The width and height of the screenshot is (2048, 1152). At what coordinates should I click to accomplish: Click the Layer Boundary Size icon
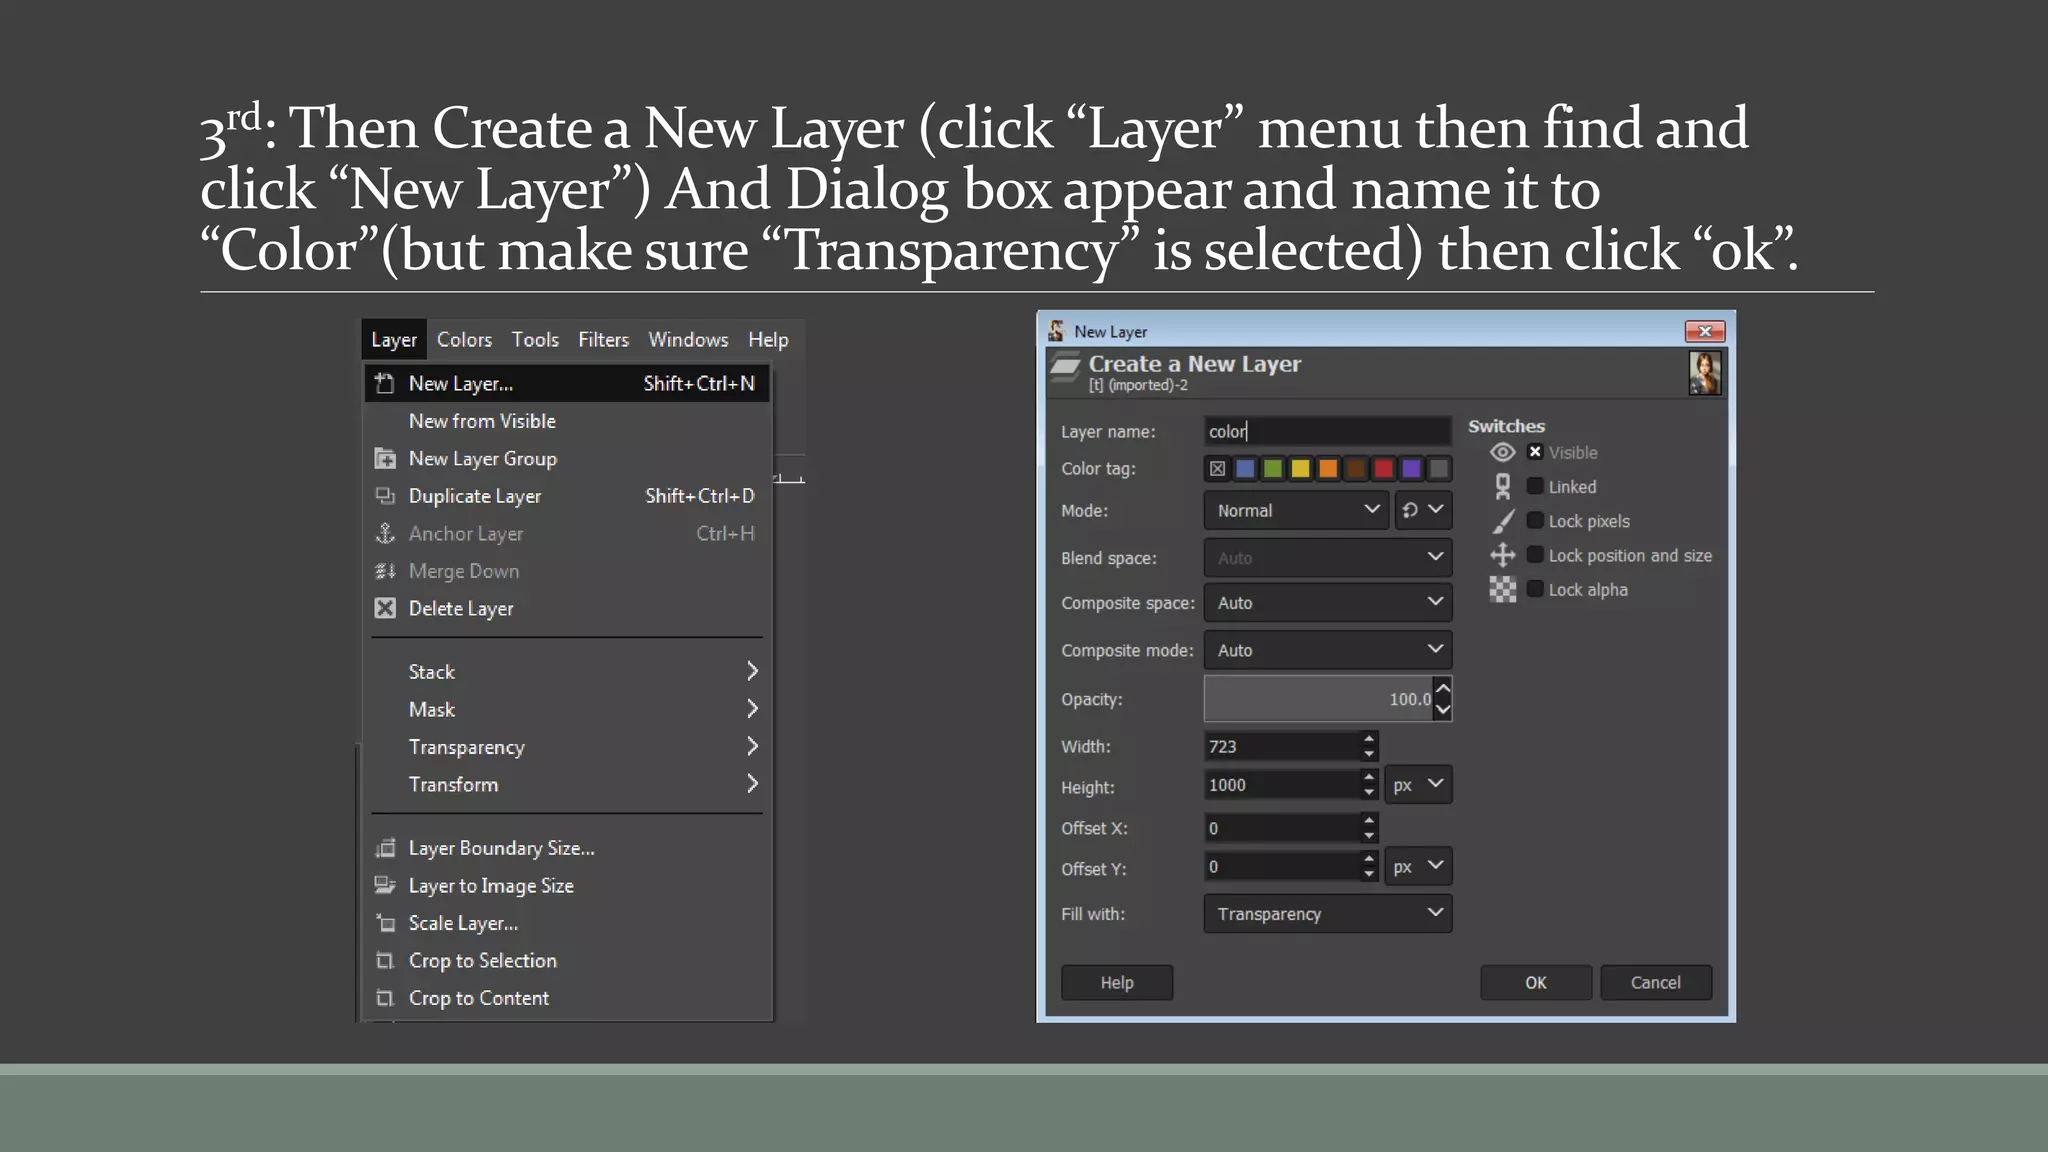(384, 848)
